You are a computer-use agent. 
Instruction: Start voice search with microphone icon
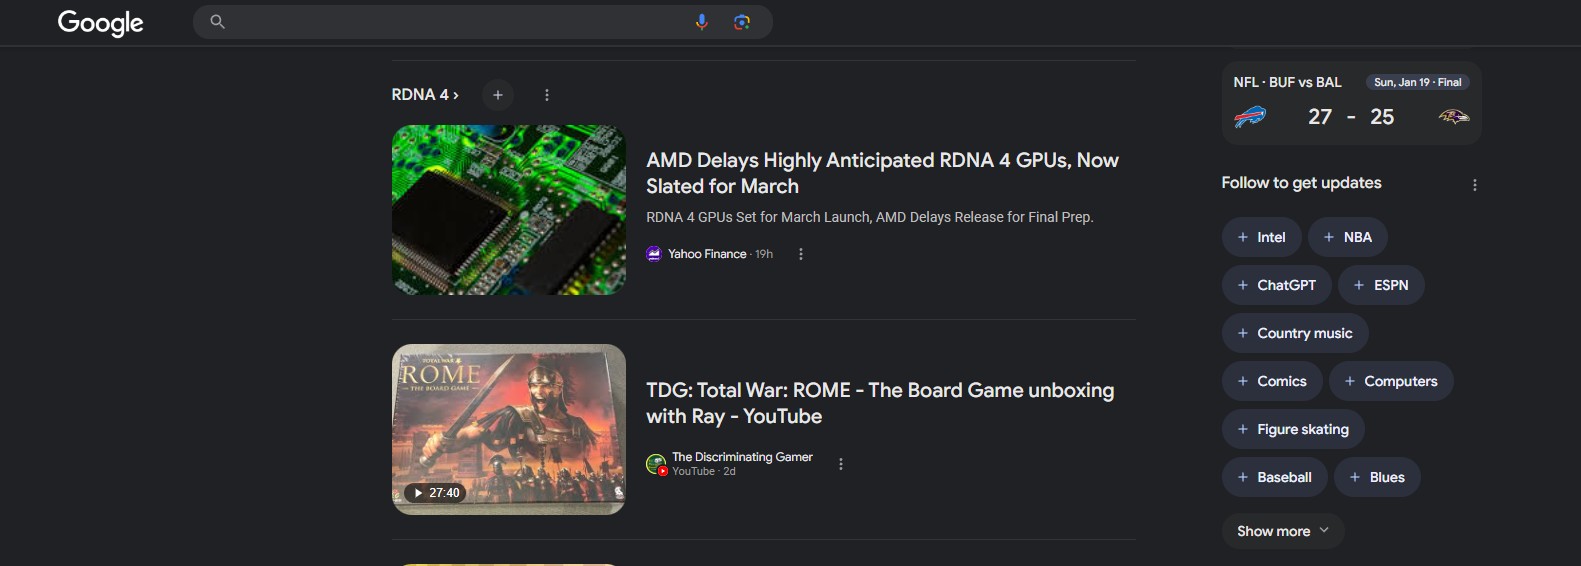coord(702,22)
